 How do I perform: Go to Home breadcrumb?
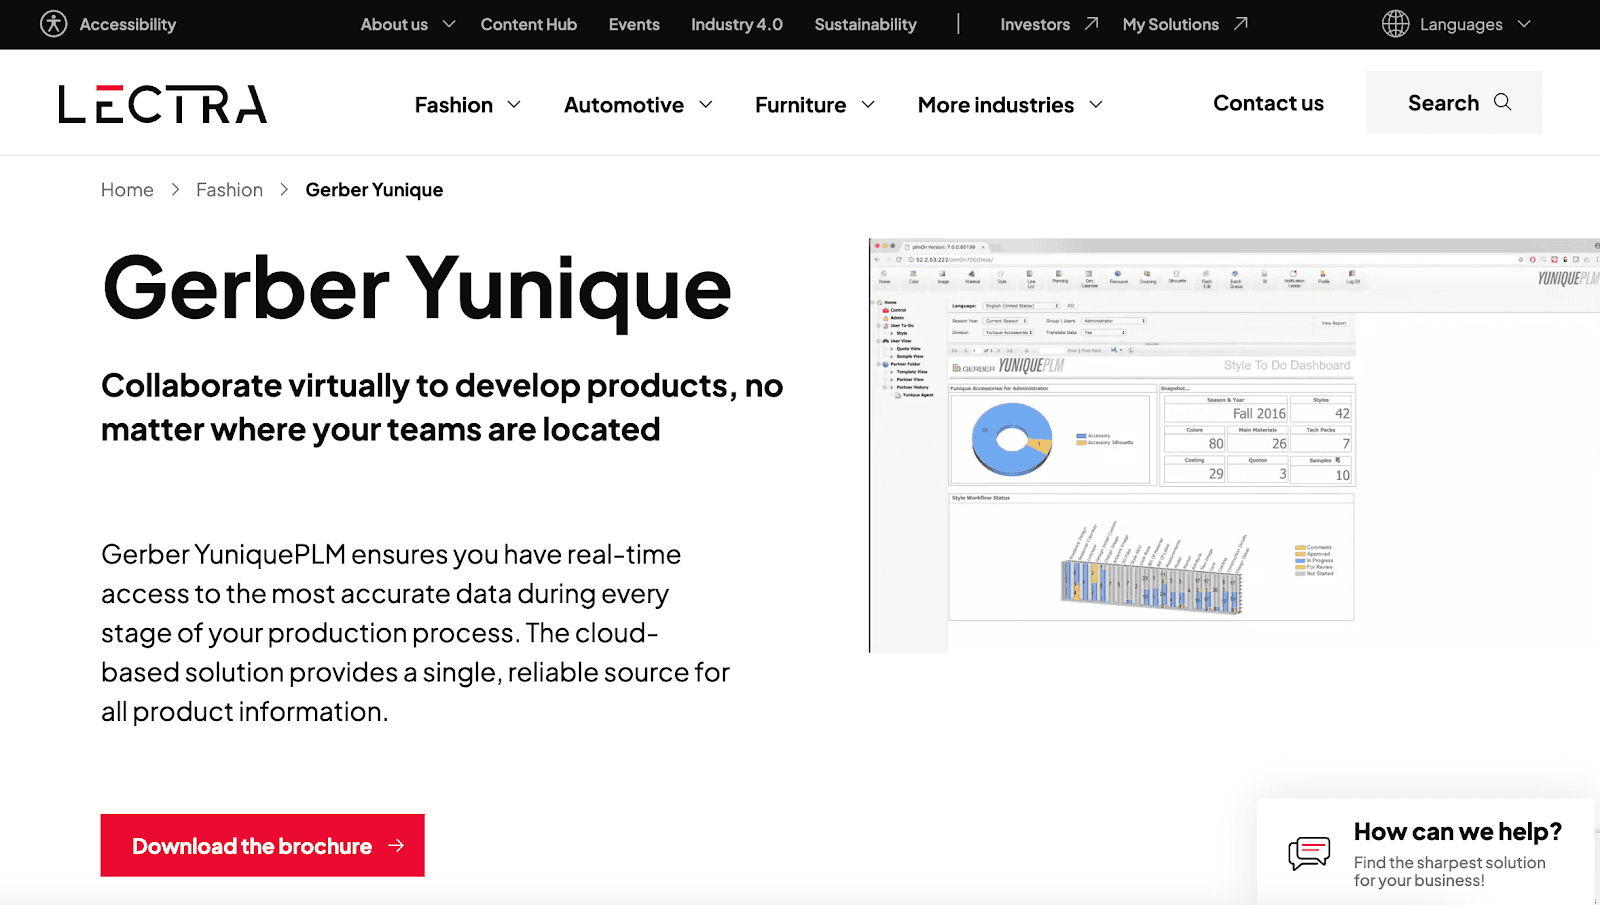point(127,190)
